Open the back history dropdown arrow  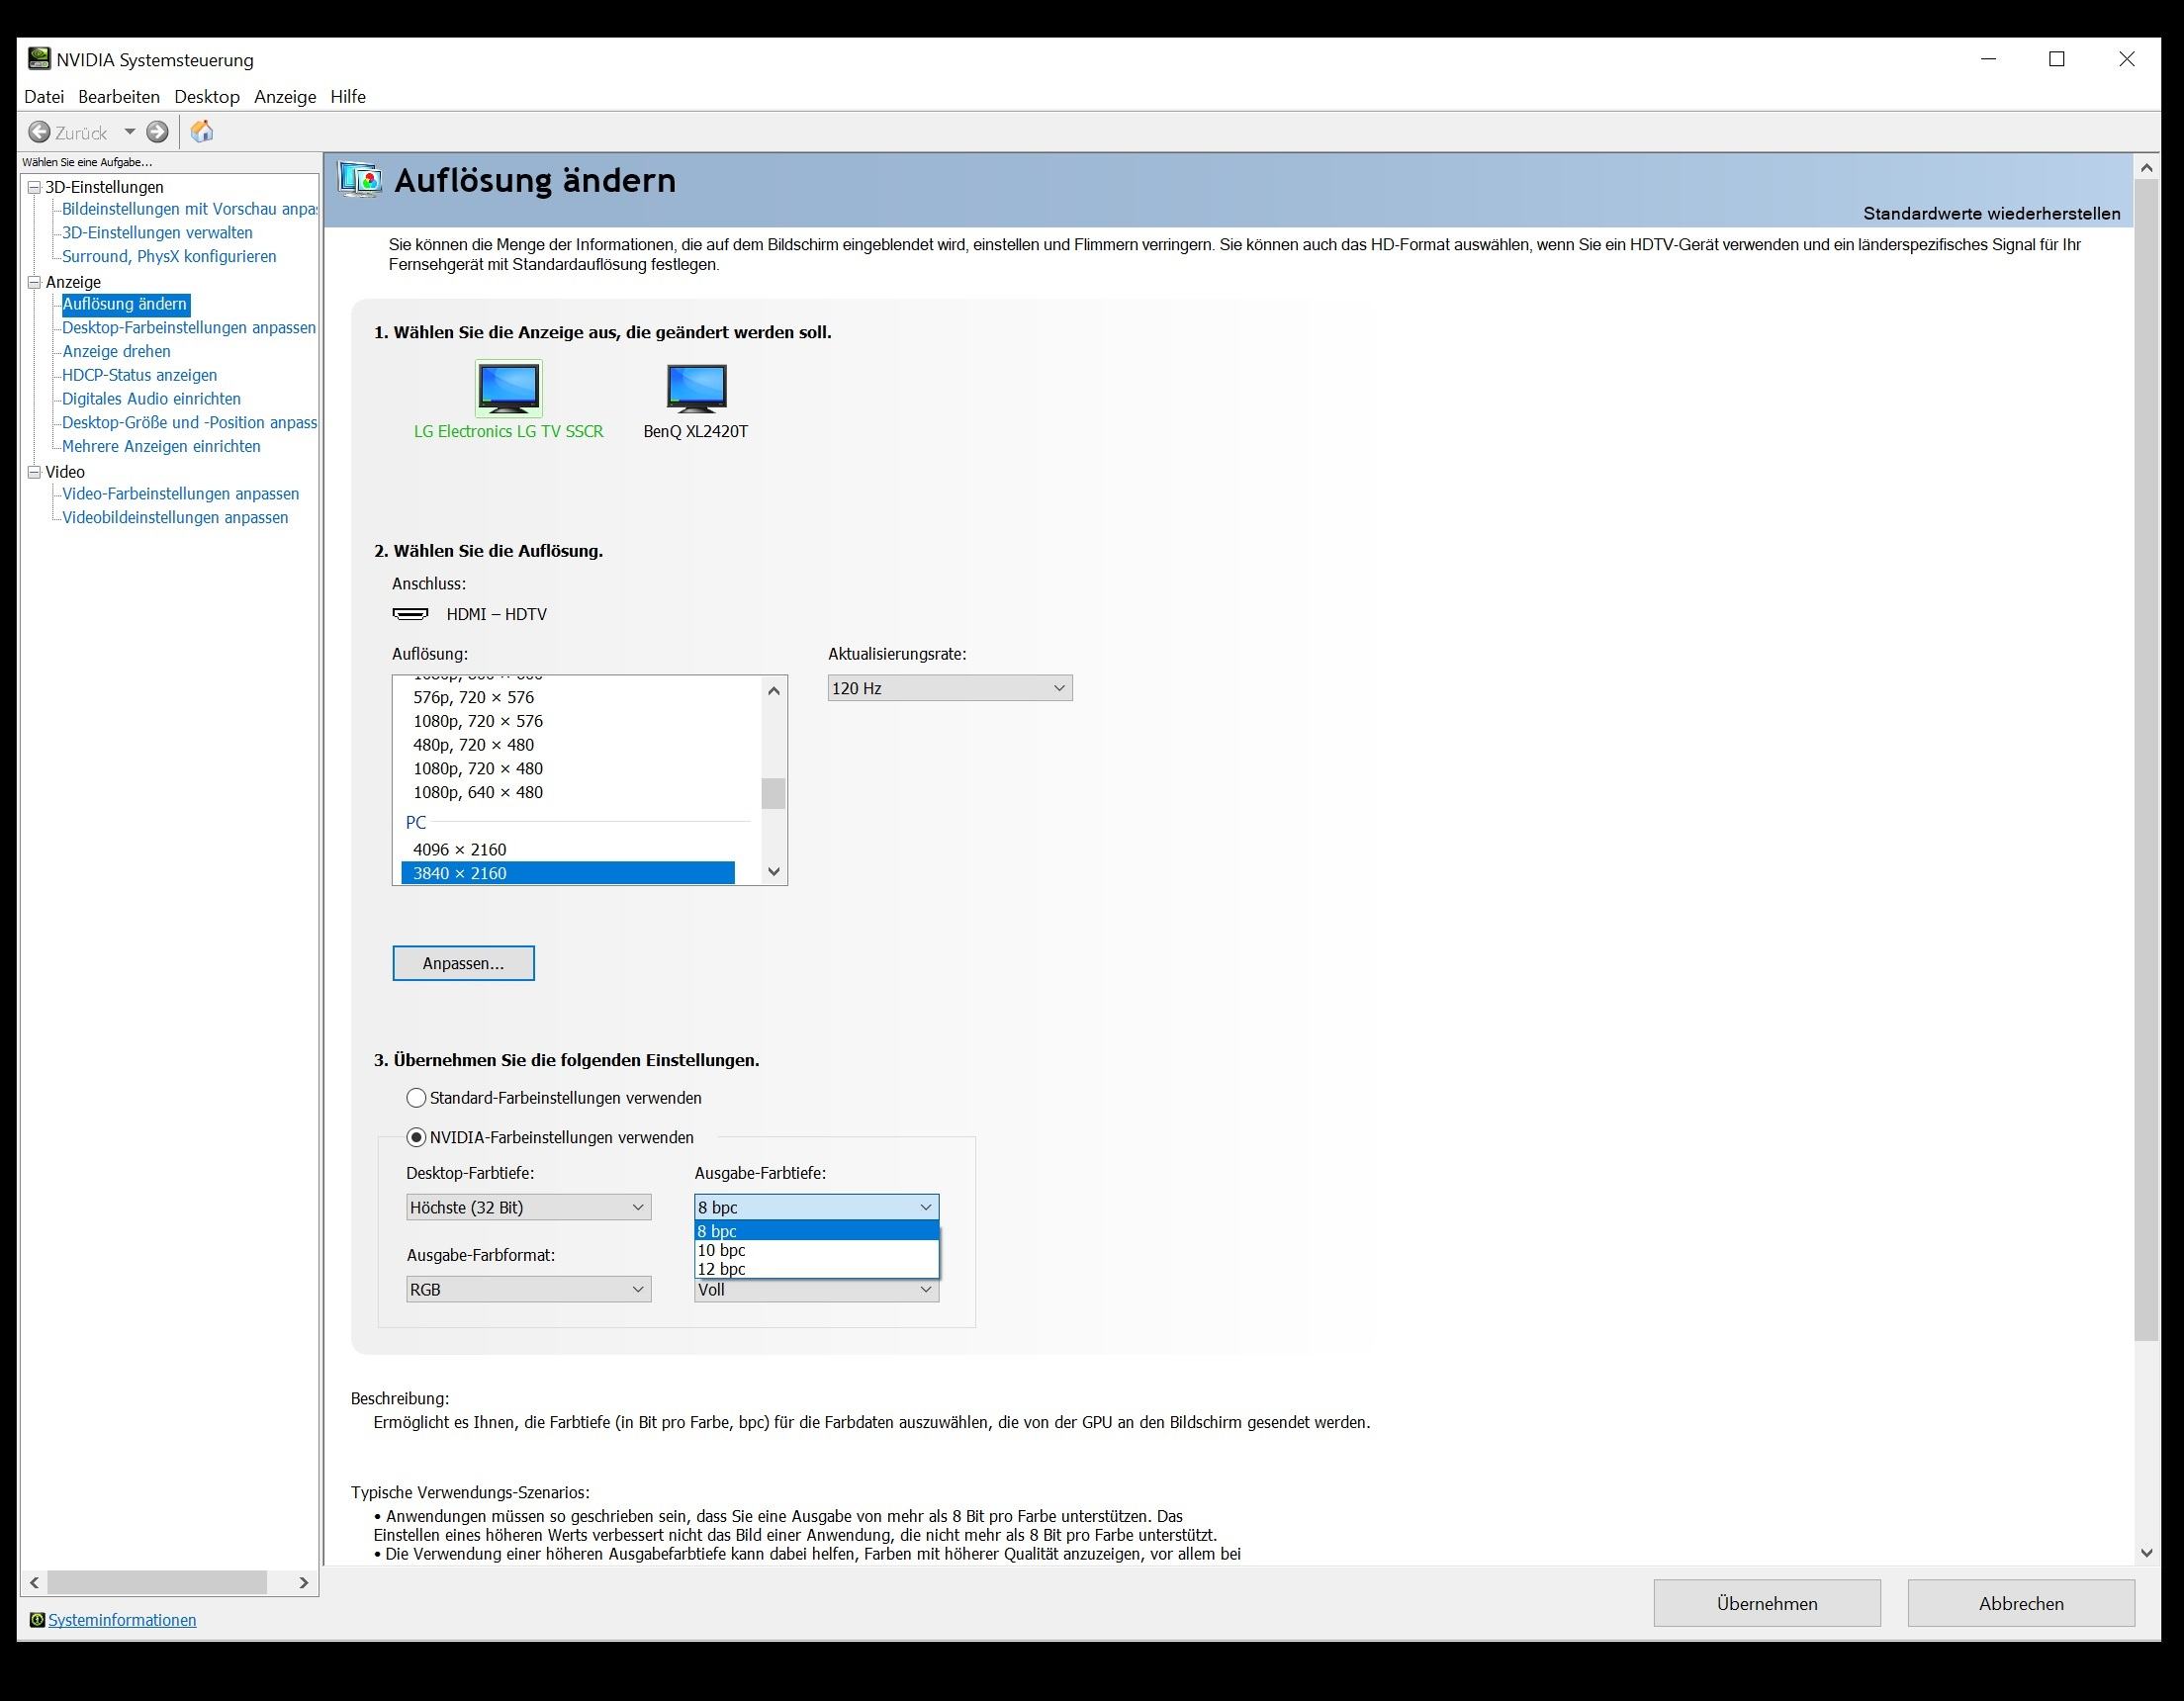129,132
